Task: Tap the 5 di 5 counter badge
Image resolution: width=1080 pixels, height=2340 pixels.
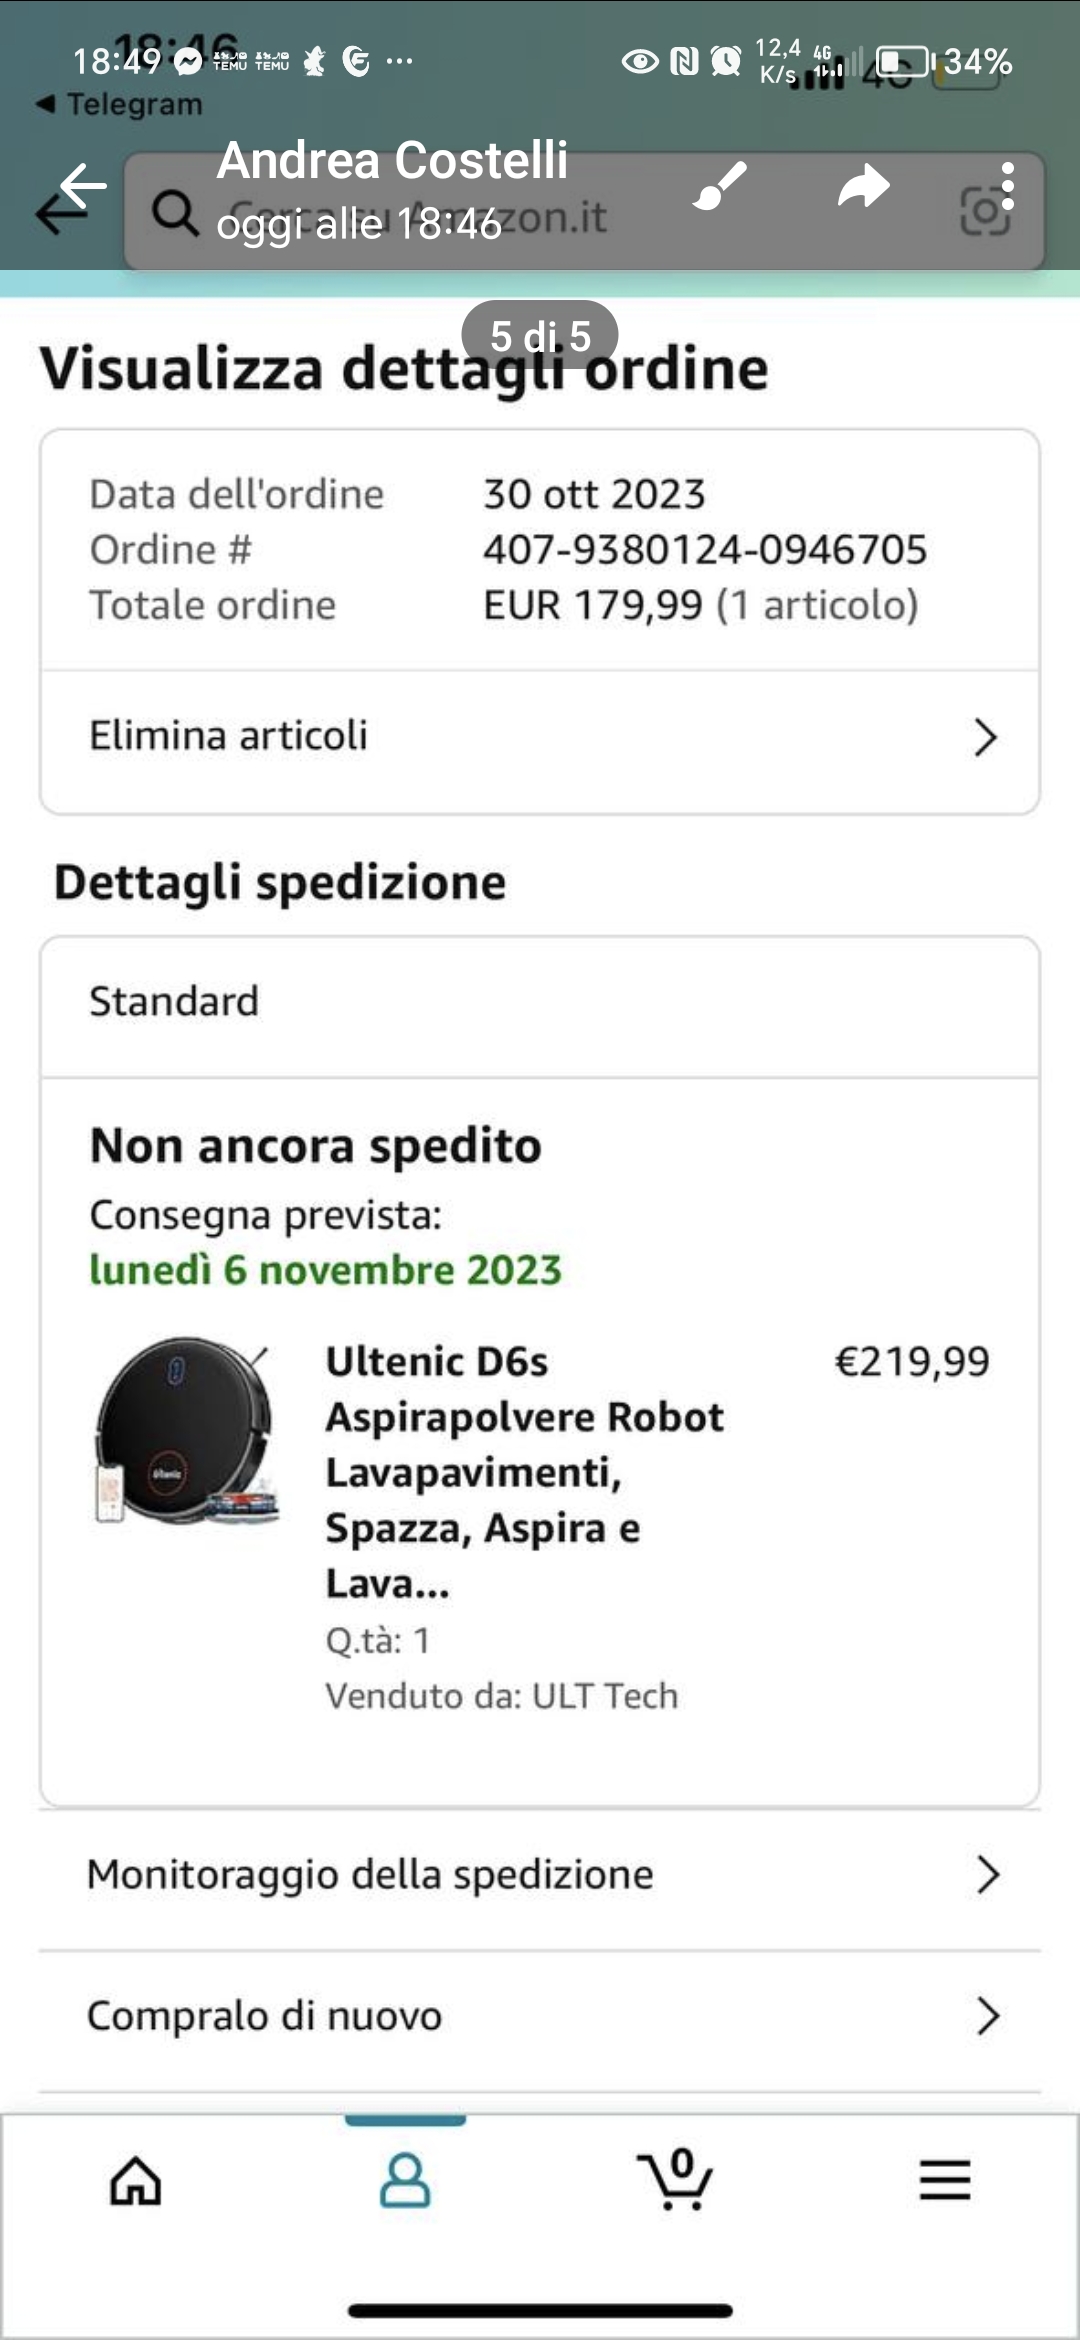Action: pyautogui.click(x=540, y=335)
